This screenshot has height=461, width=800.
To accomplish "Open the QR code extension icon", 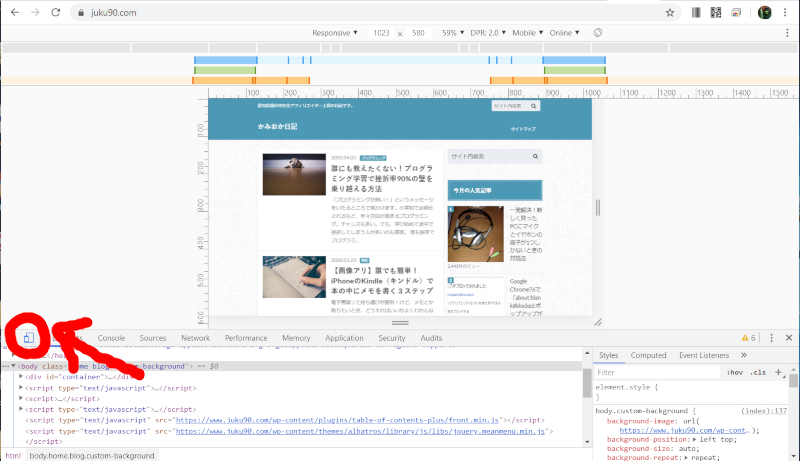I will coord(716,13).
